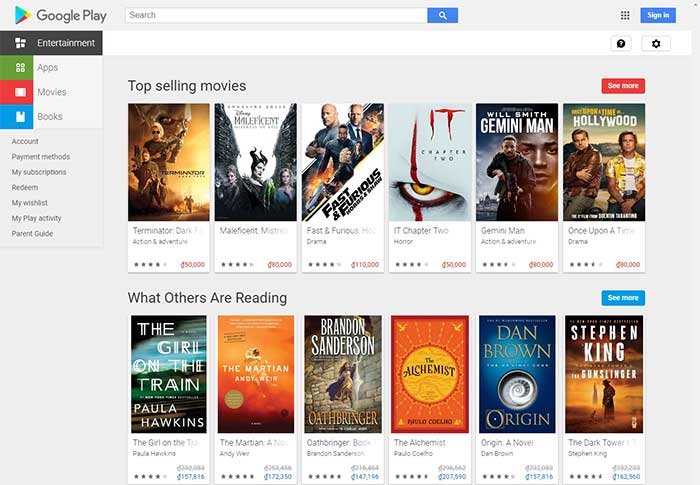Open the Gemini Man movie poster

[517, 162]
